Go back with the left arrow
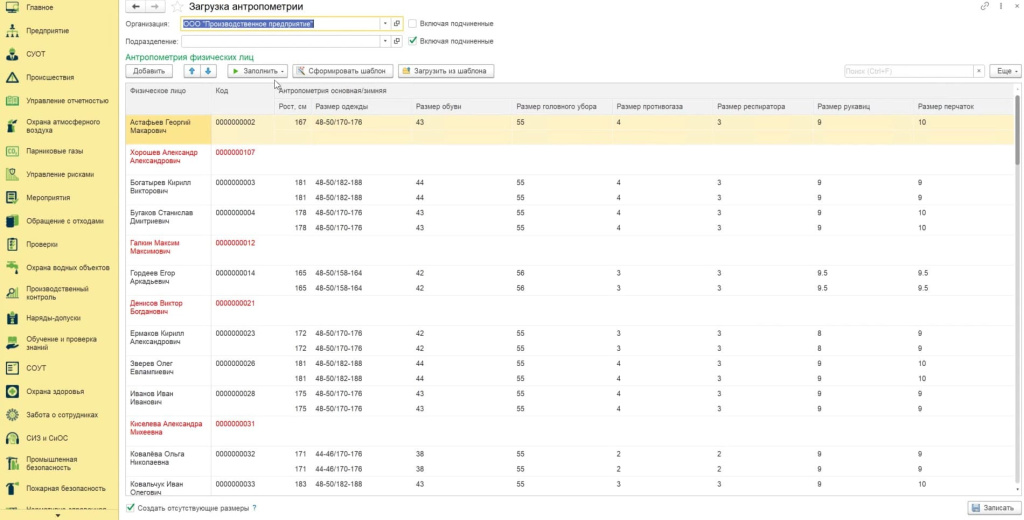1024x520 pixels. coord(135,7)
